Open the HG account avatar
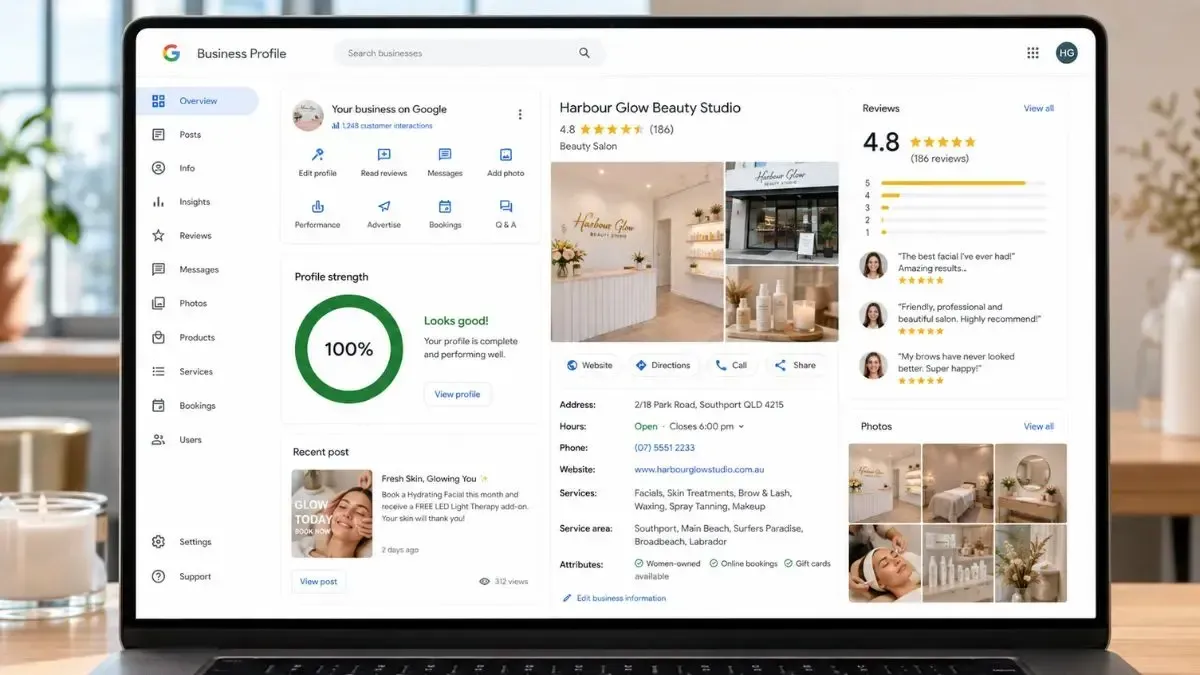This screenshot has height=675, width=1200. [1067, 53]
